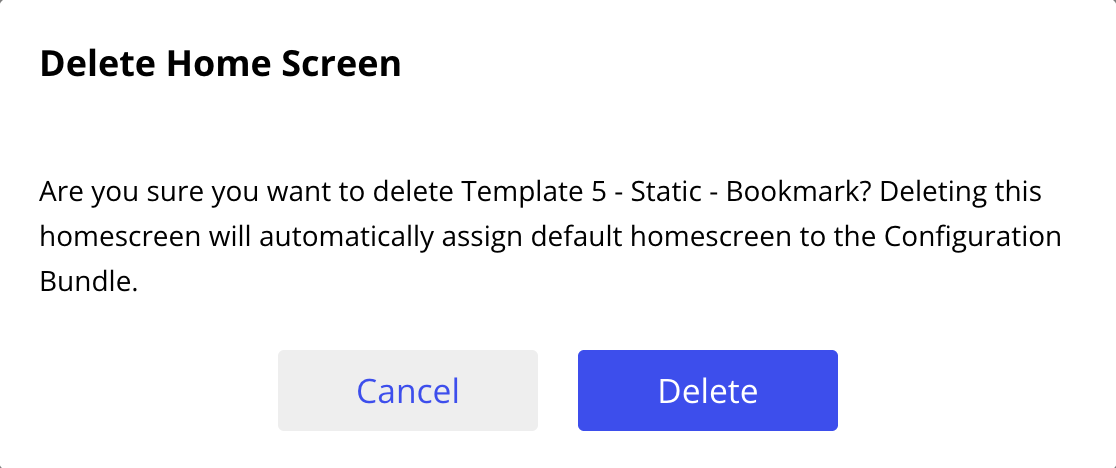Confirm with the blue Delete button
The image size is (1116, 468).
tap(707, 391)
